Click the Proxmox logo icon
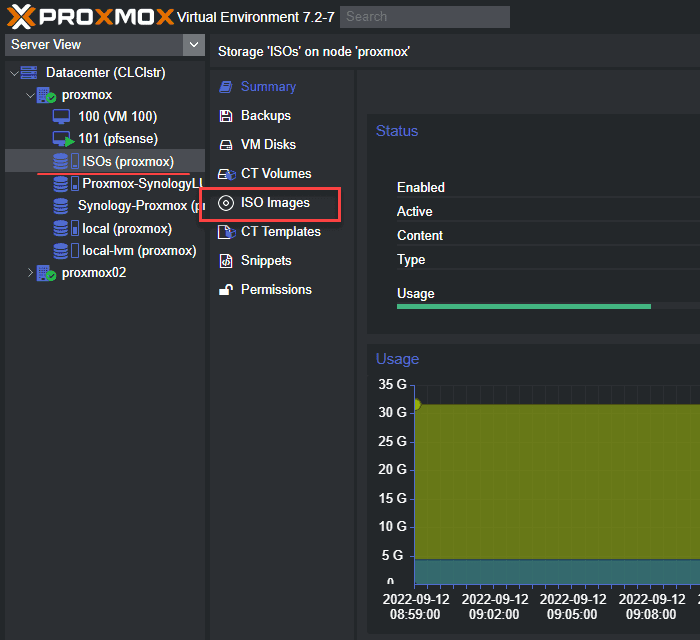The height and width of the screenshot is (640, 700). pyautogui.click(x=21, y=17)
